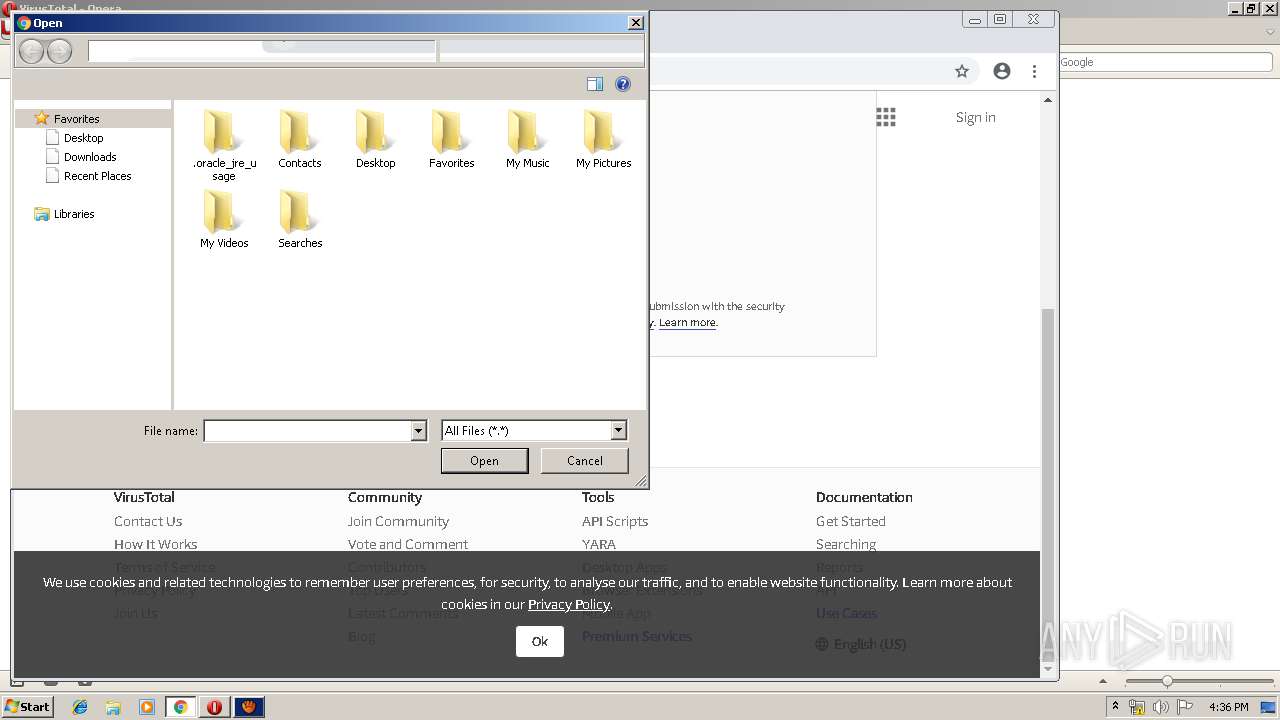Open the My Videos folder
The image size is (1280, 720).
pyautogui.click(x=224, y=219)
